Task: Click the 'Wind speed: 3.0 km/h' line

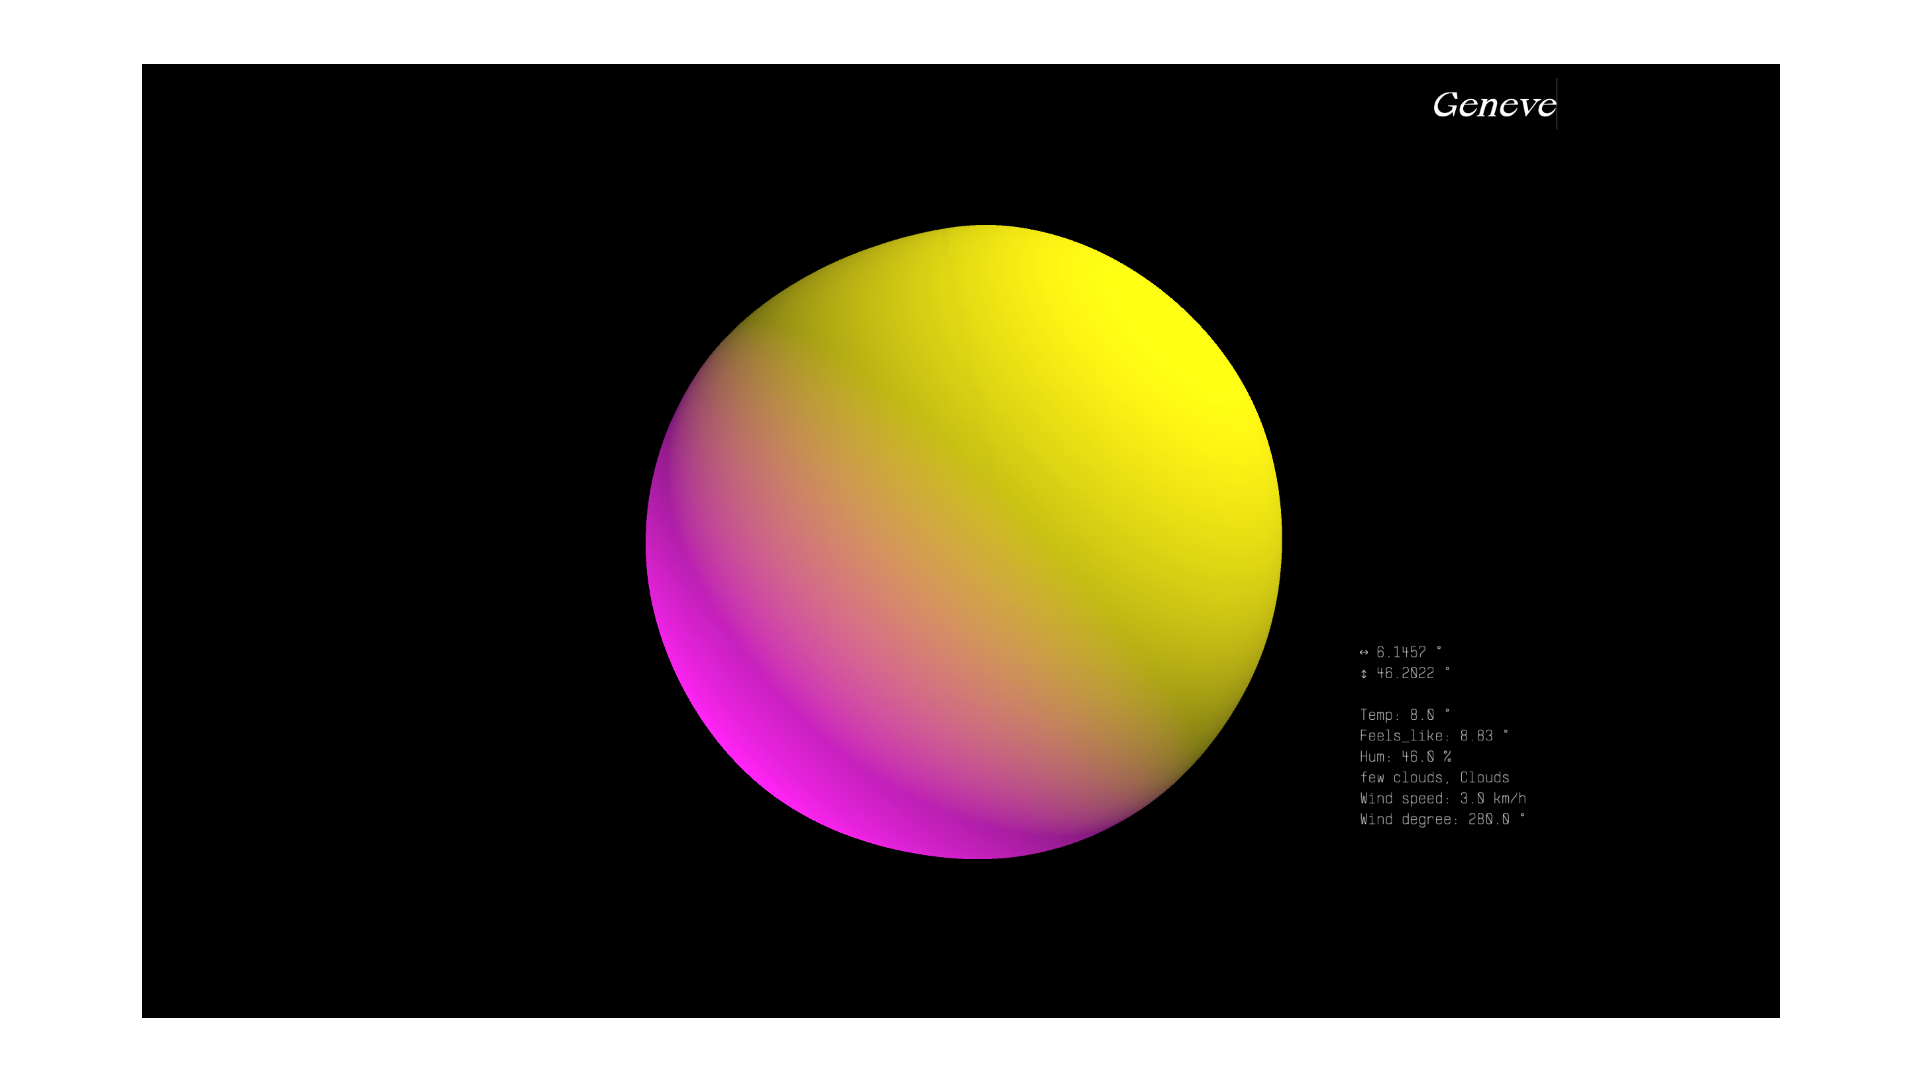Action: tap(1442, 799)
